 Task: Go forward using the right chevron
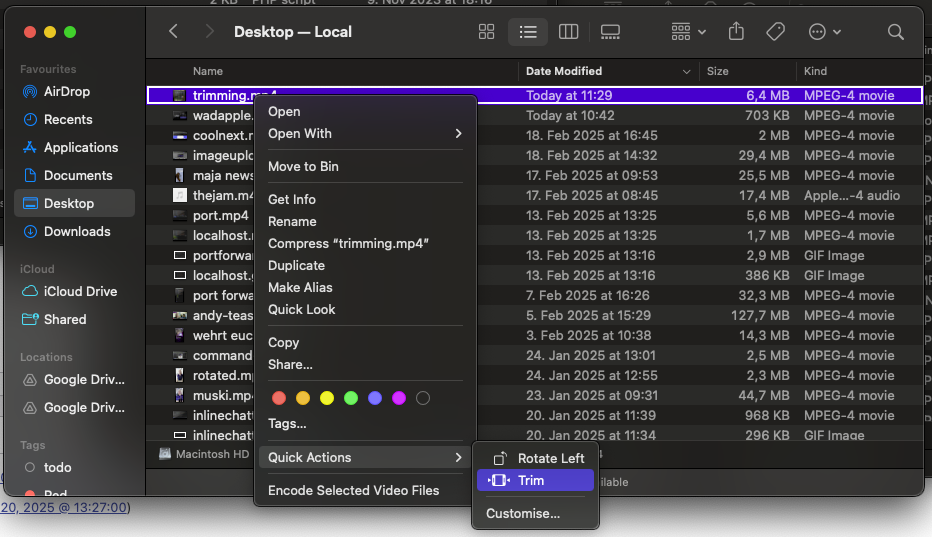[x=209, y=32]
